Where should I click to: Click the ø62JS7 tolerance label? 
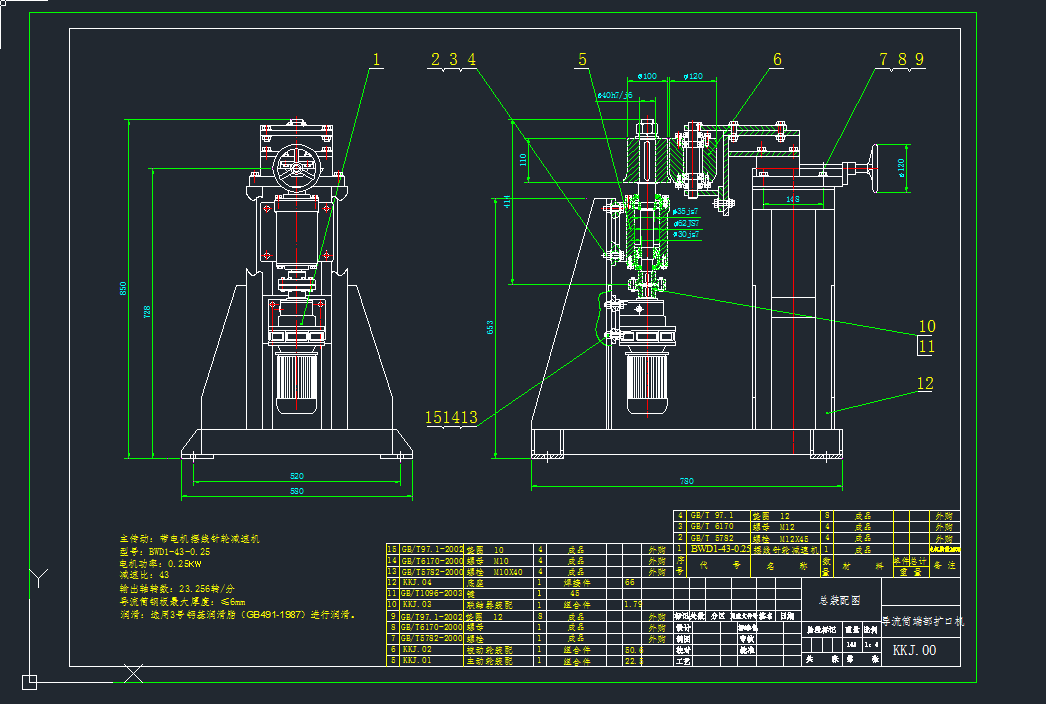(x=686, y=224)
